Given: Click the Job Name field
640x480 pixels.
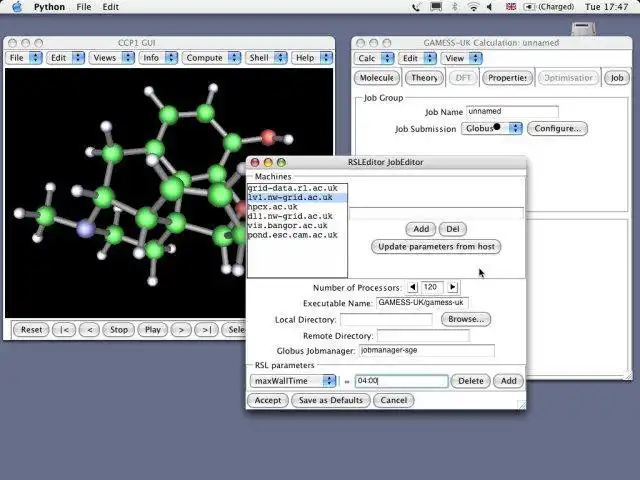Looking at the screenshot, I should [512, 111].
